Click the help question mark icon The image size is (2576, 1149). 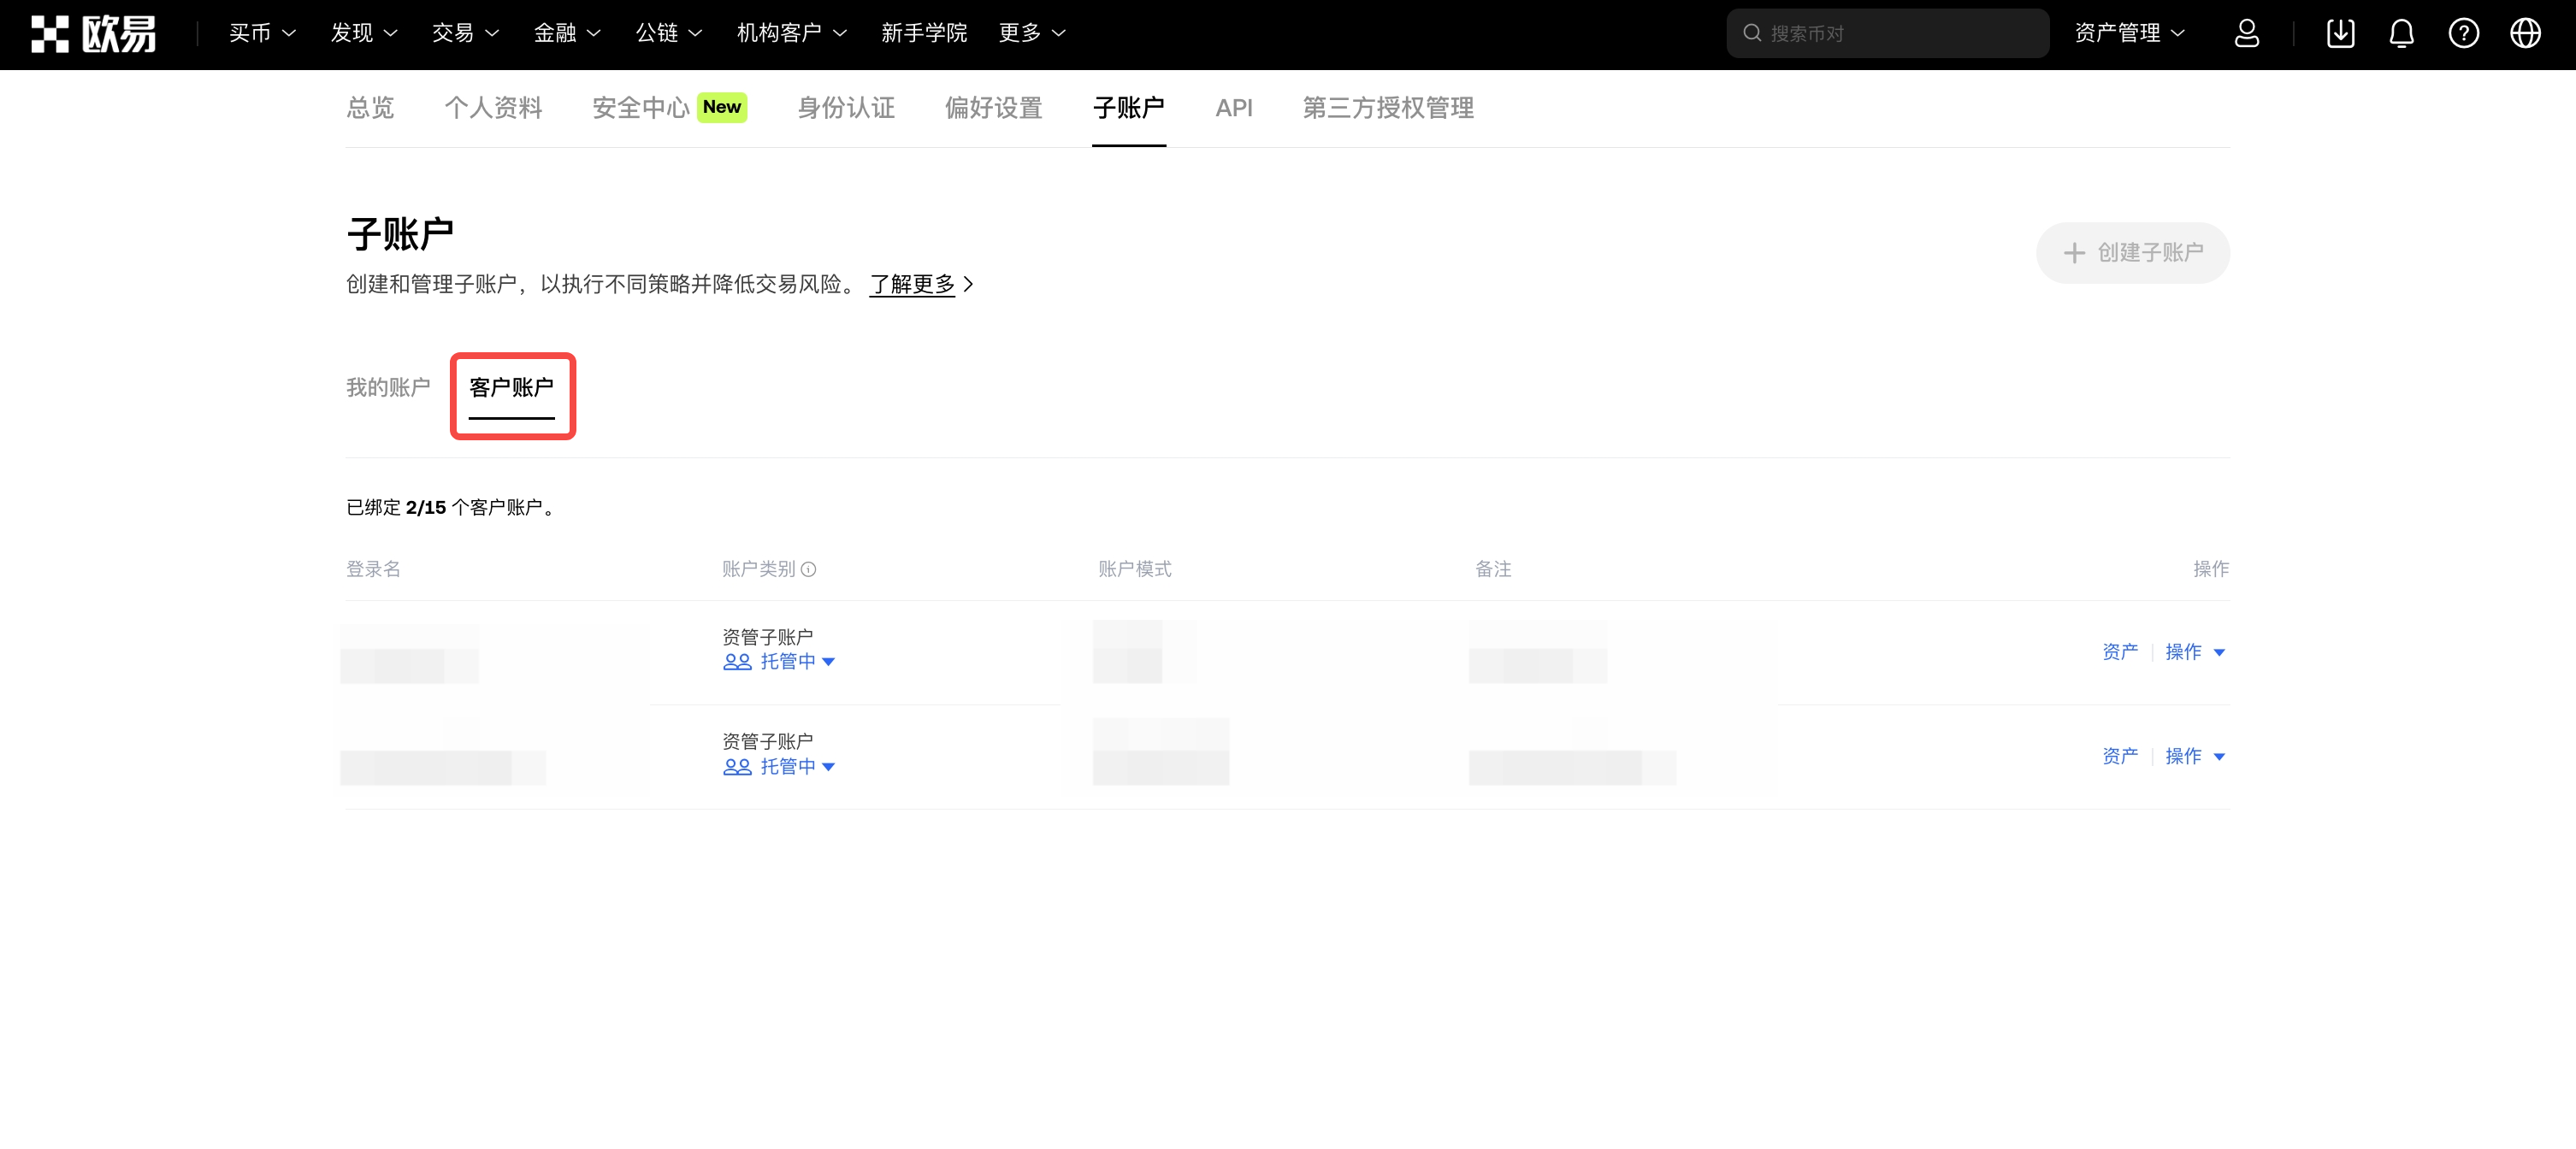tap(2463, 34)
